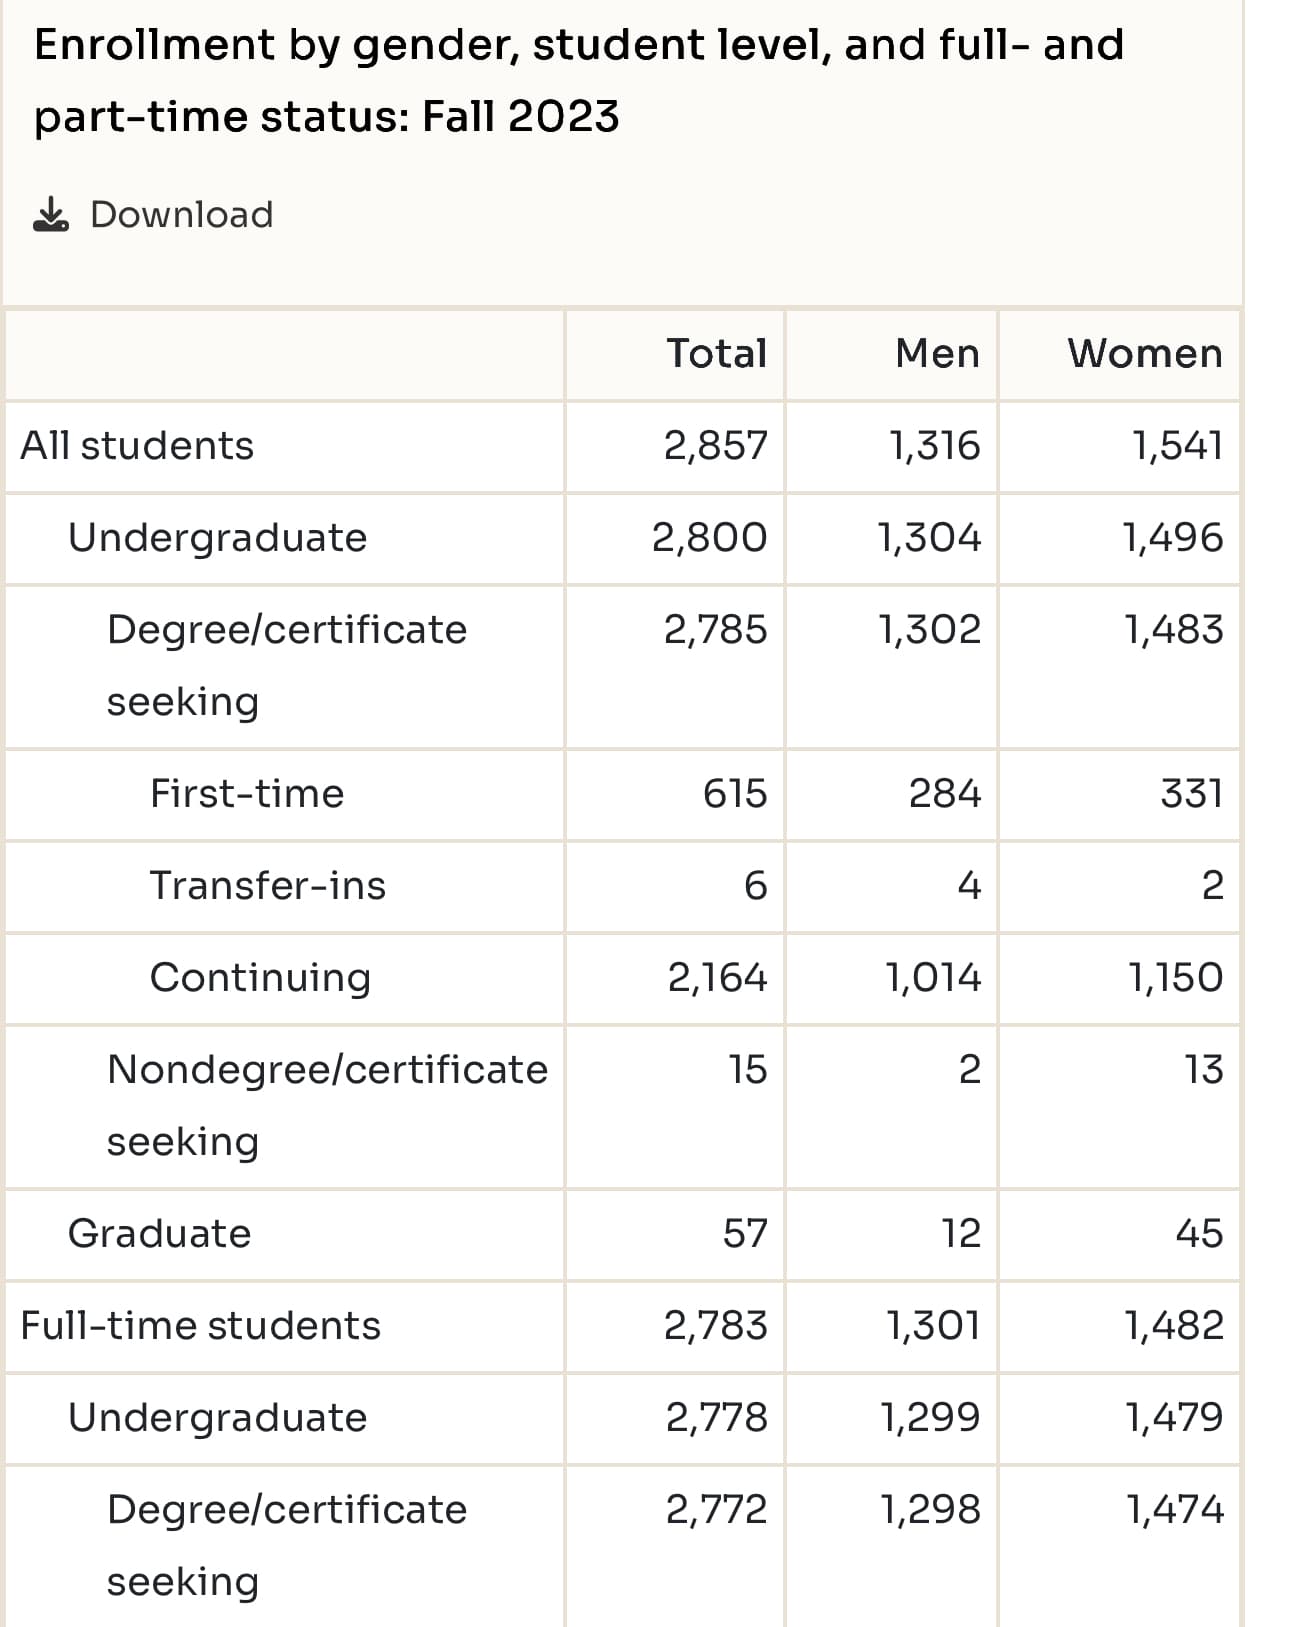Viewport: 1290px width, 1627px height.
Task: Select the Transfer-ins row label
Action: (267, 886)
